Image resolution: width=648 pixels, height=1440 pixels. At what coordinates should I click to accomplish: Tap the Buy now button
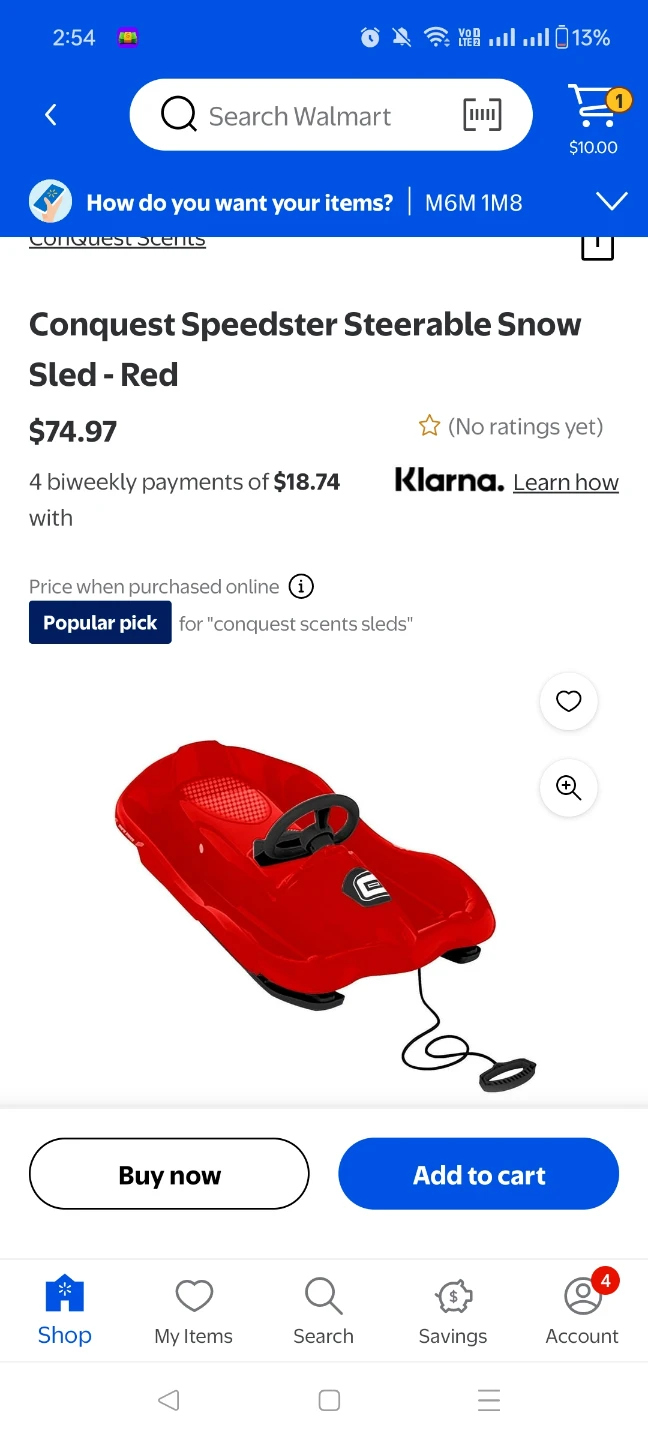(169, 1174)
